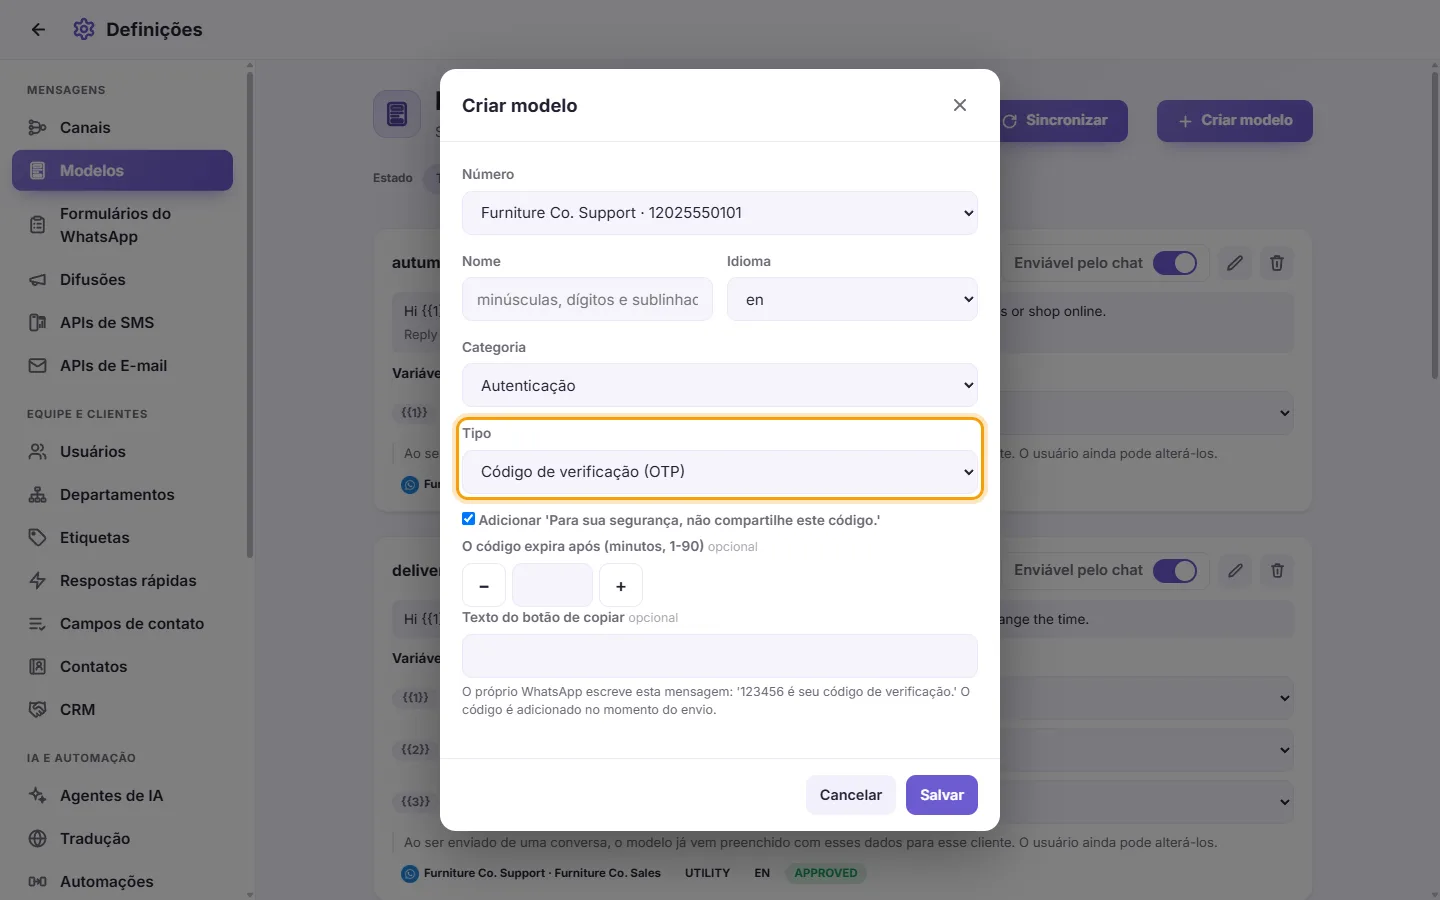Open the Idioma dropdown set to en

(x=852, y=299)
